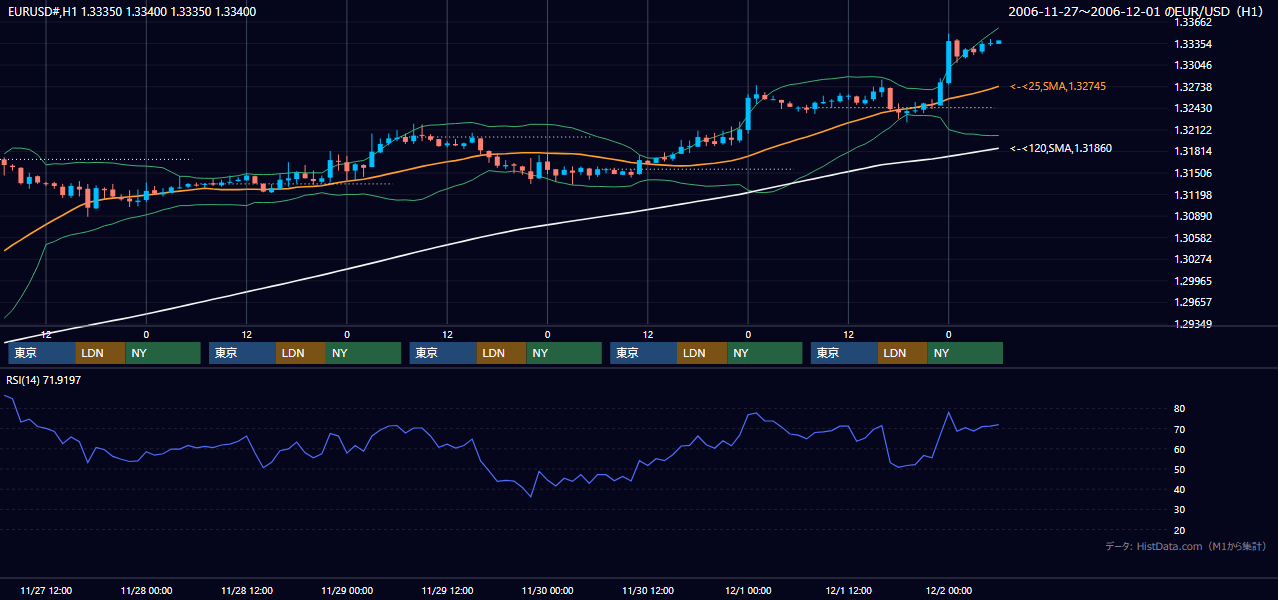Select the NY session block for 11/27
1278x600 pixels.
(163, 353)
